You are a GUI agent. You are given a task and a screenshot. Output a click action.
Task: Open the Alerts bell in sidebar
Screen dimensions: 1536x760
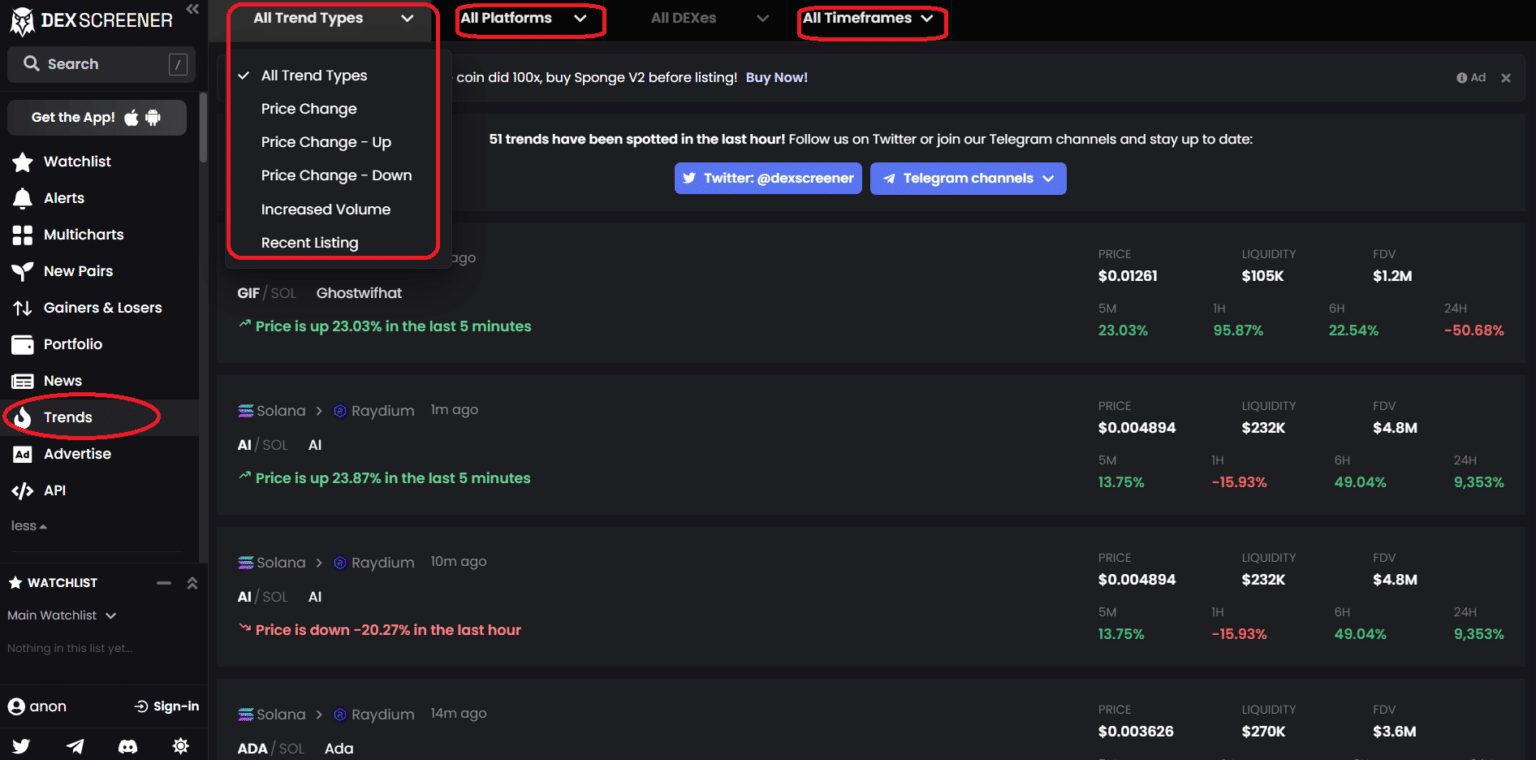click(x=62, y=197)
